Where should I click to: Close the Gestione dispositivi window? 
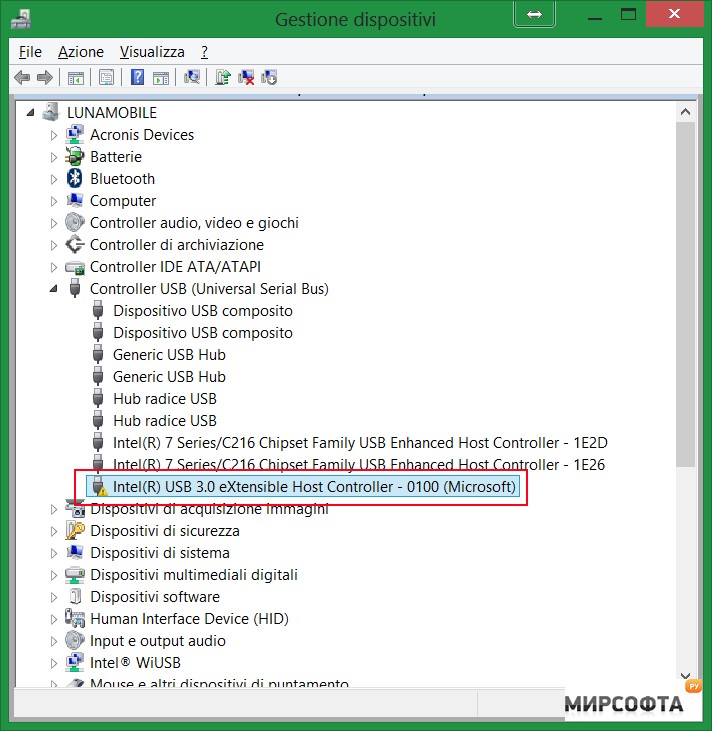pos(674,14)
